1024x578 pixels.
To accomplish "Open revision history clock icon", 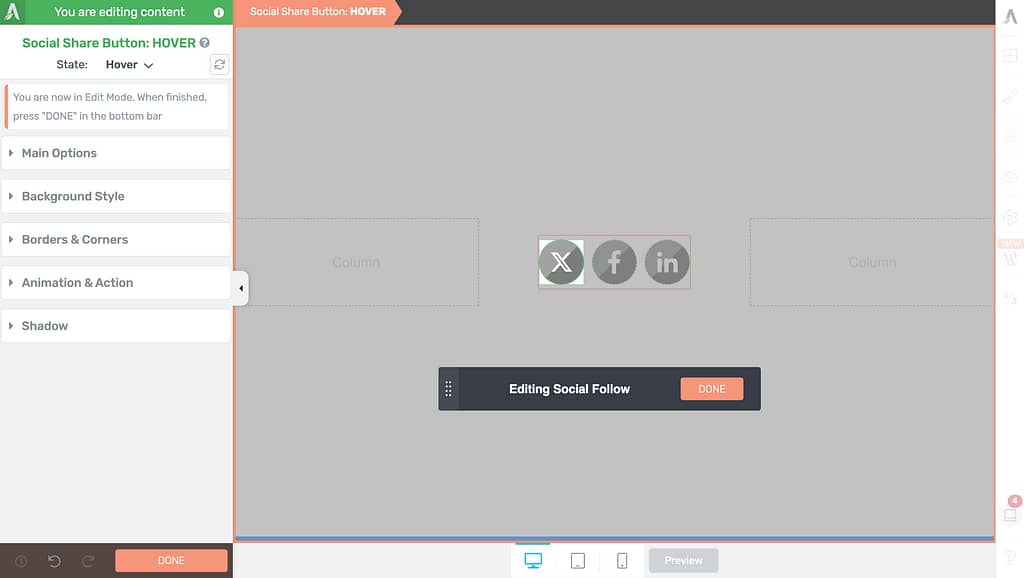I will [21, 561].
